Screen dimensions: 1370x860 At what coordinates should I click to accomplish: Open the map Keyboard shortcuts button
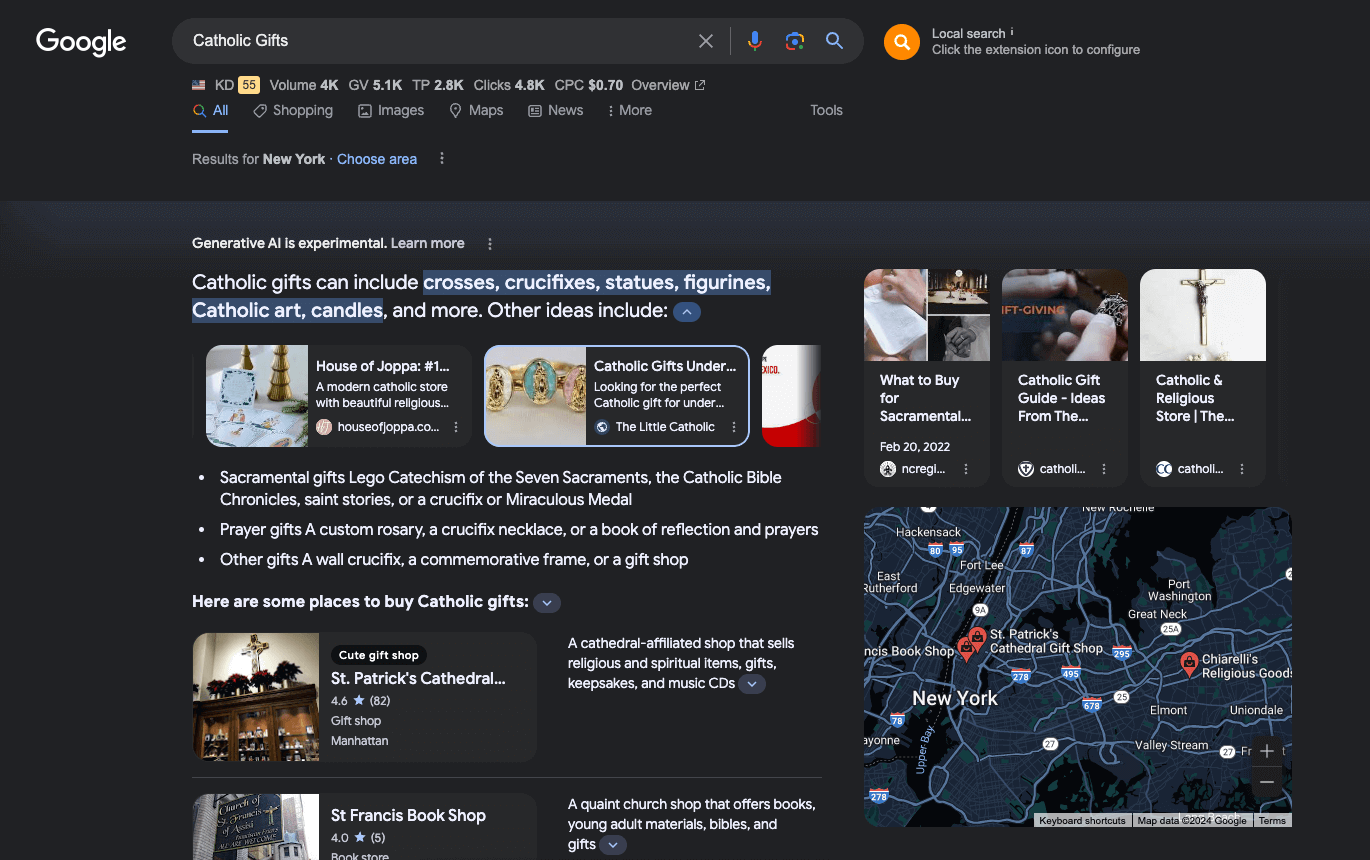(1082, 820)
